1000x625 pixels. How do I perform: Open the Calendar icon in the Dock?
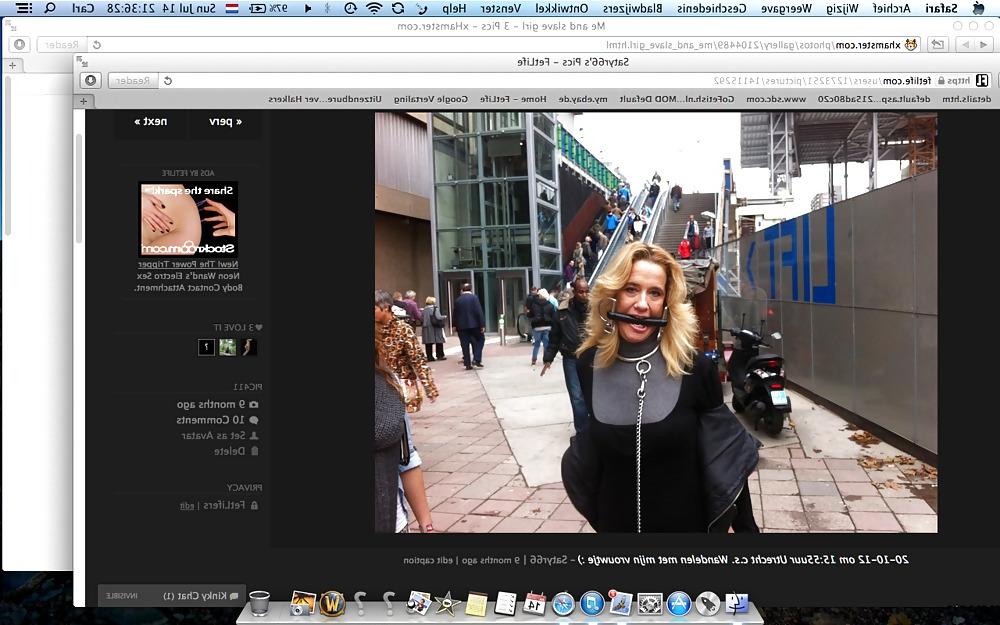pyautogui.click(x=534, y=603)
